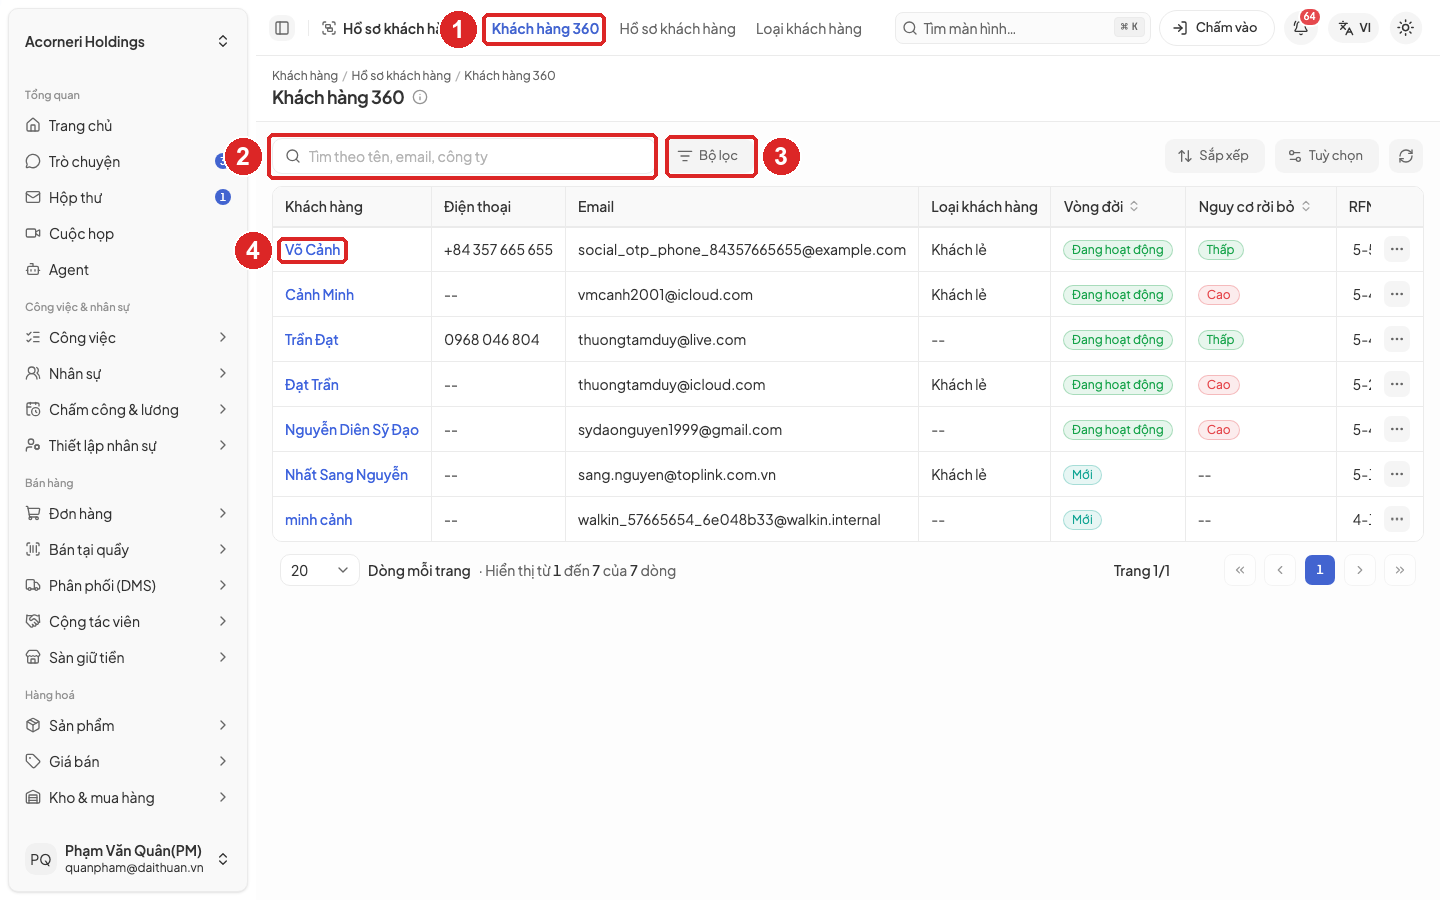The height and width of the screenshot is (900, 1440).
Task: Expand Sản phẩm menu
Action: [x=128, y=726]
